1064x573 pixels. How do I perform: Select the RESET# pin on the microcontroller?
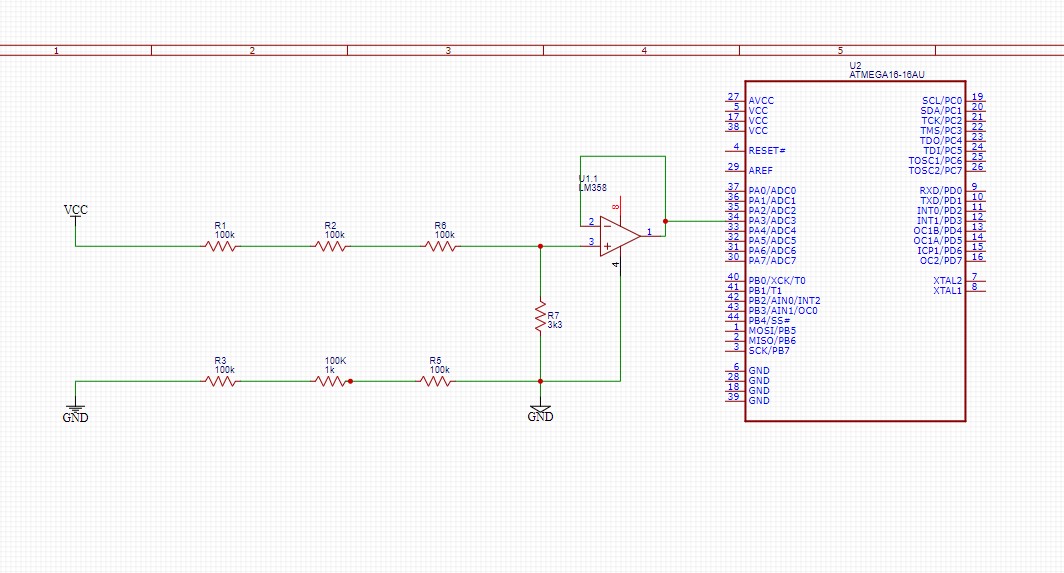766,150
